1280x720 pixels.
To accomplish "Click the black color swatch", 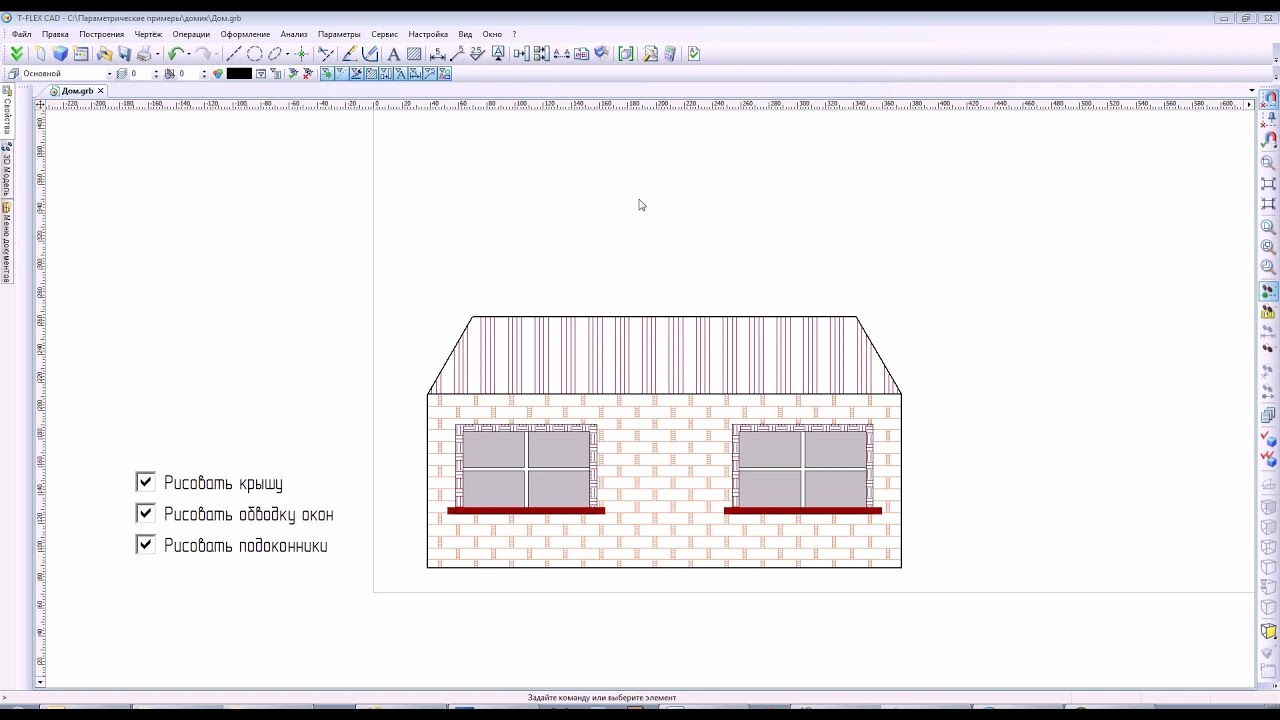I will [239, 74].
